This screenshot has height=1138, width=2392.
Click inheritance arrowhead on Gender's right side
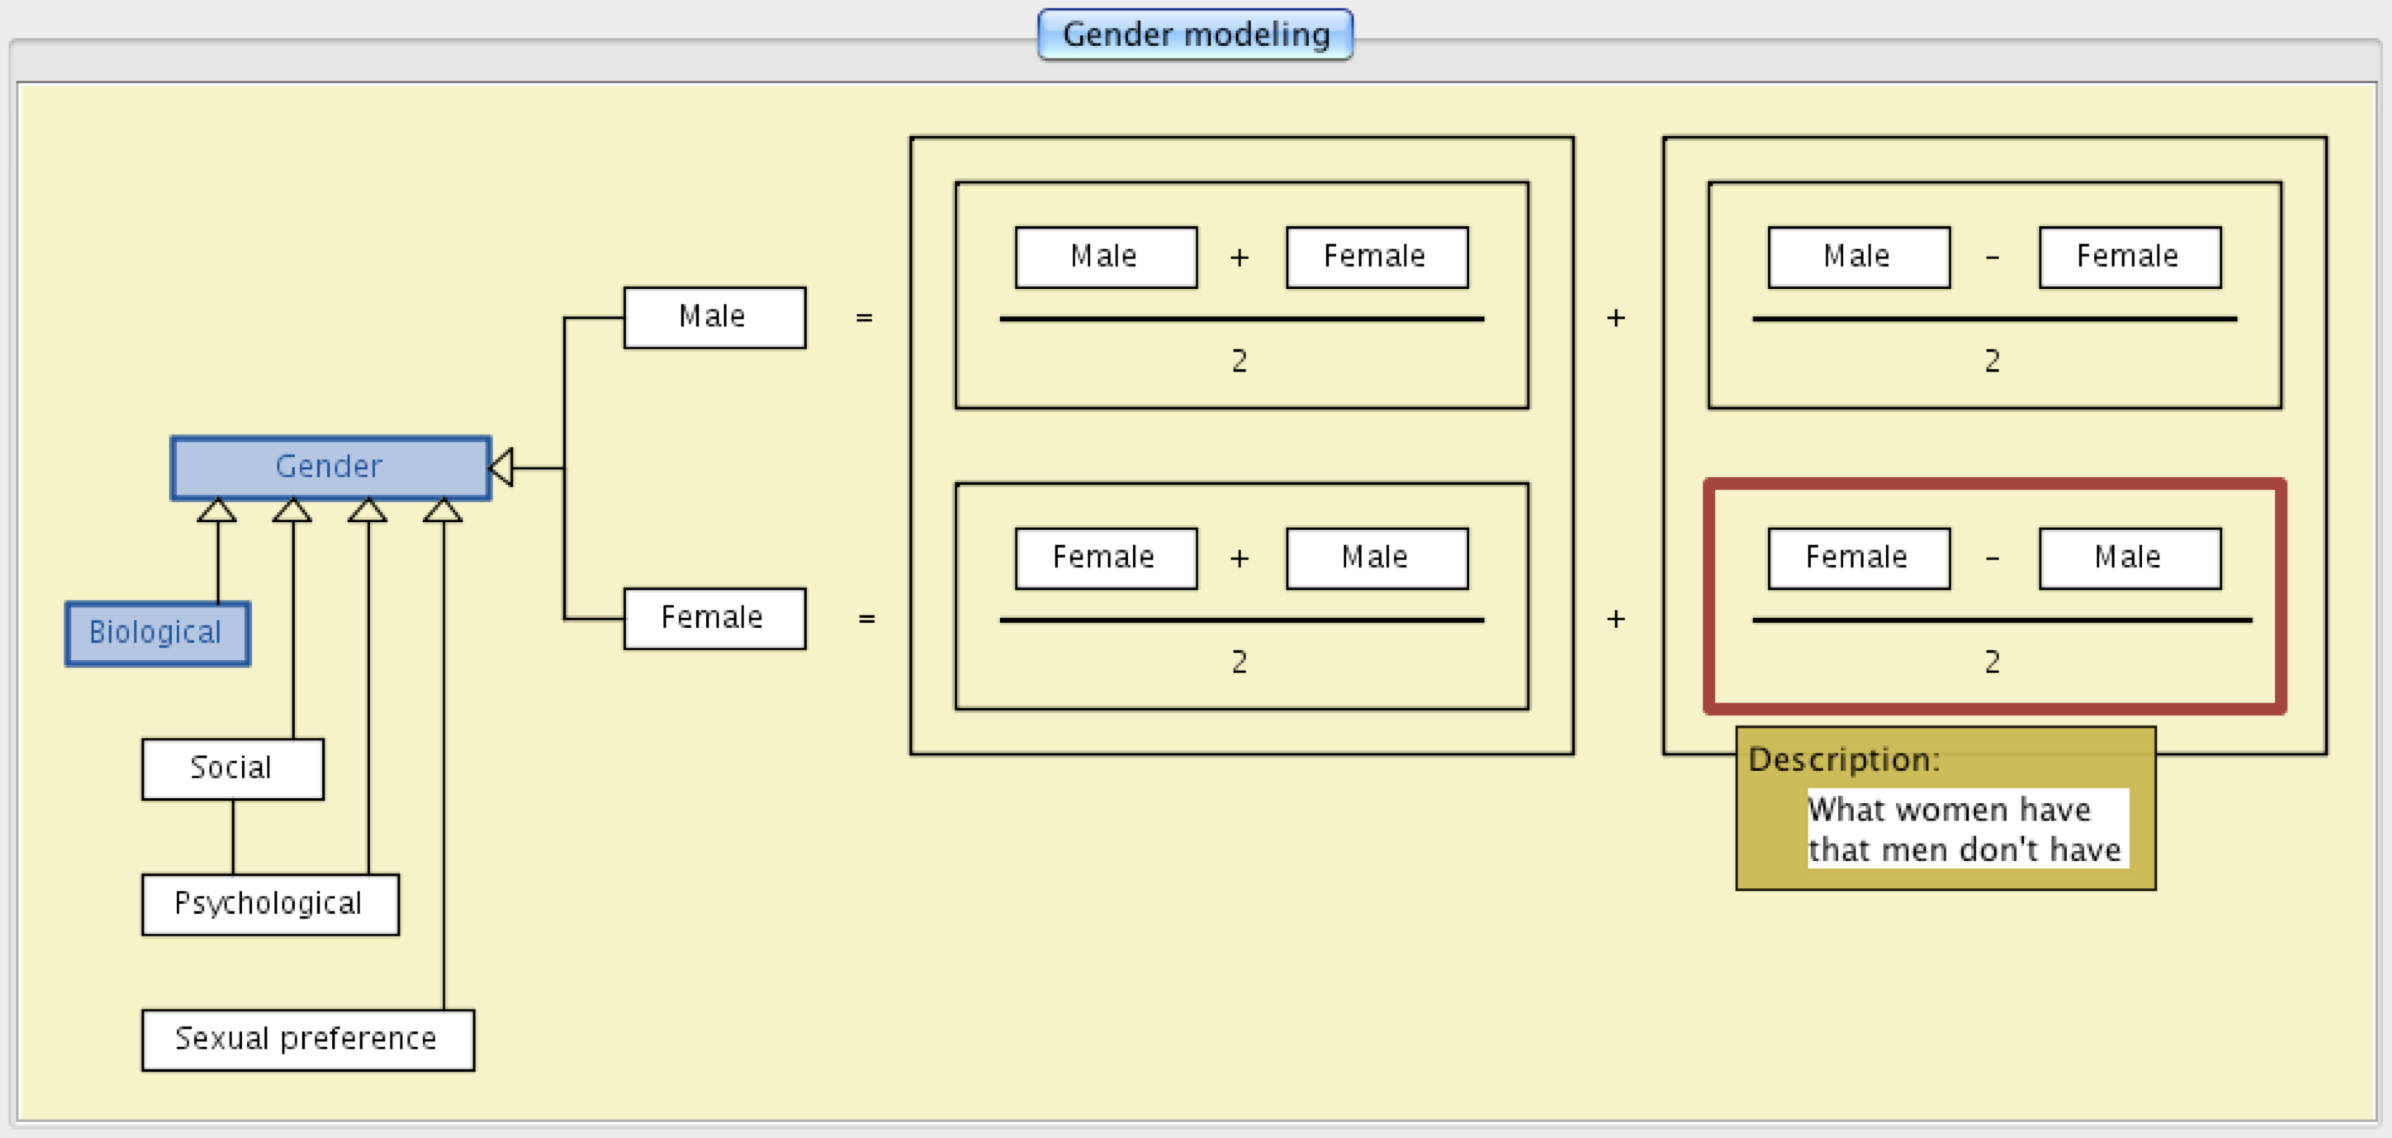pos(502,467)
